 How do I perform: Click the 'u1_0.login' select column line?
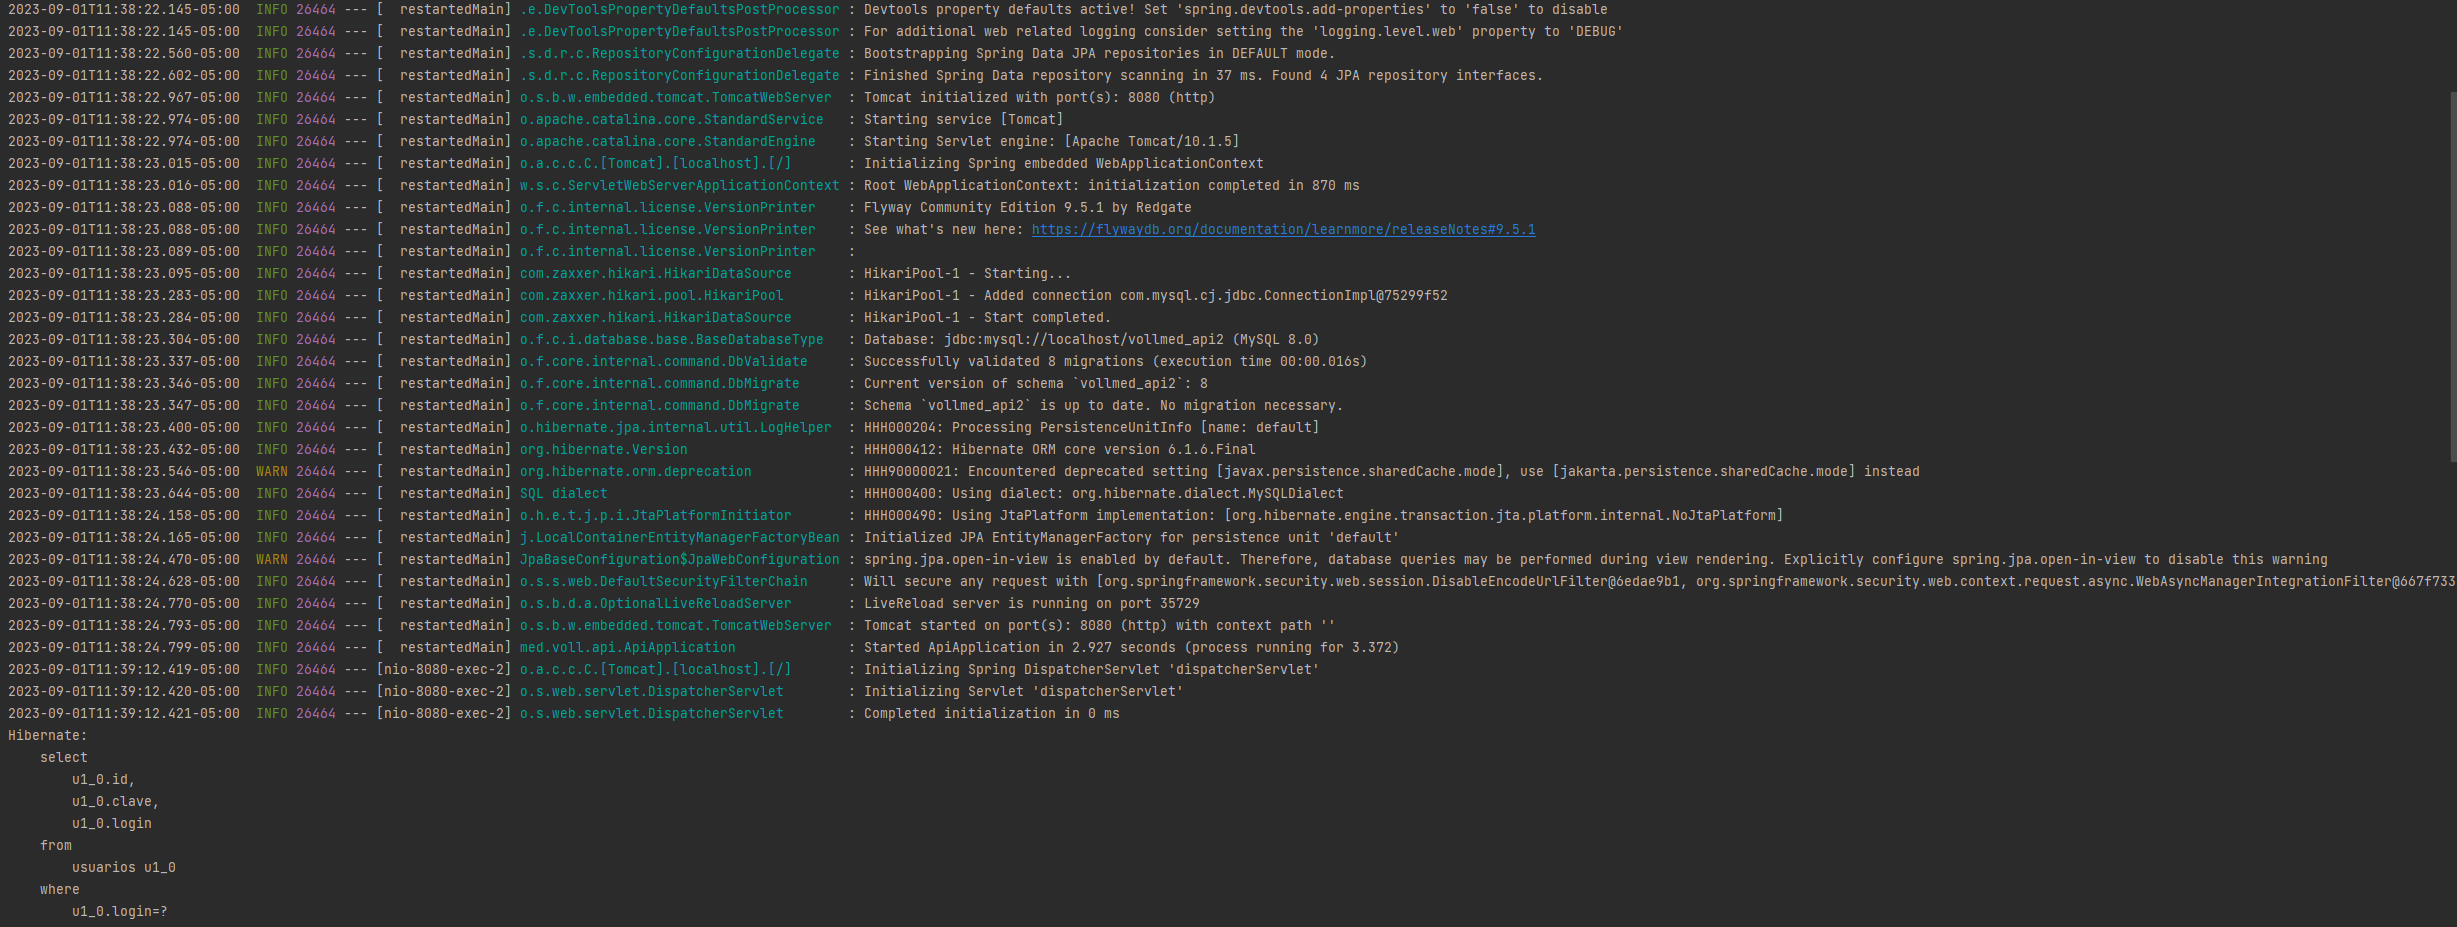pyautogui.click(x=111, y=824)
